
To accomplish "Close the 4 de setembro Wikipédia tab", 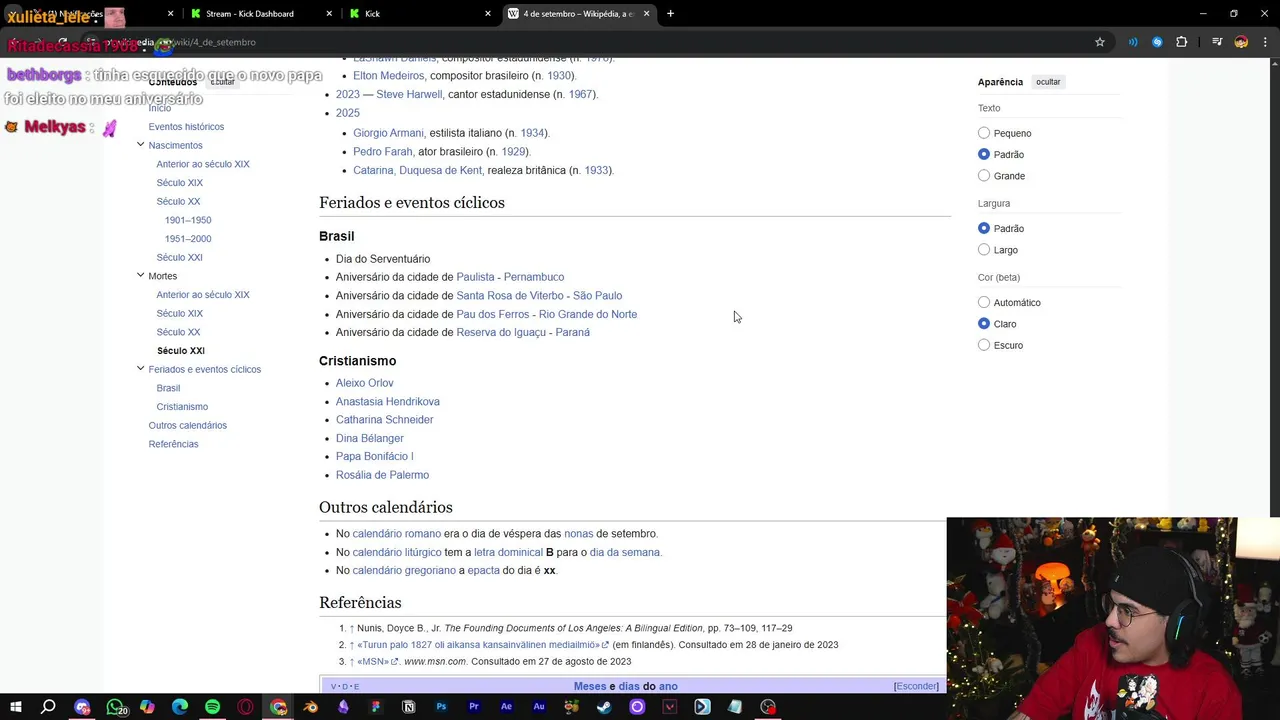I will (x=646, y=14).
